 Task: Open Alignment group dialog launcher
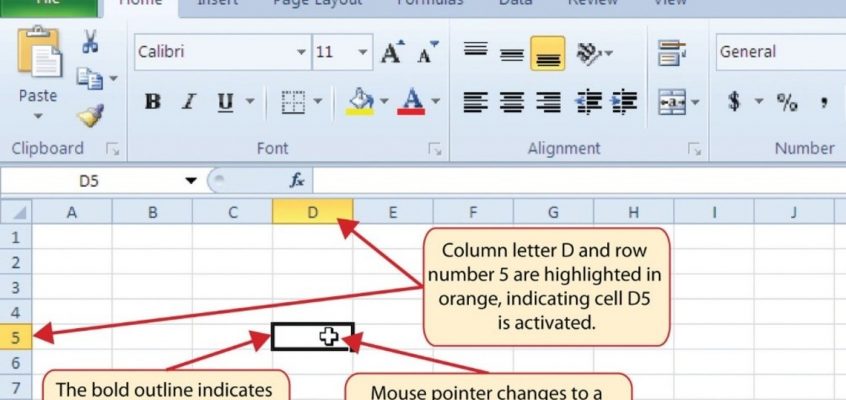pos(695,150)
